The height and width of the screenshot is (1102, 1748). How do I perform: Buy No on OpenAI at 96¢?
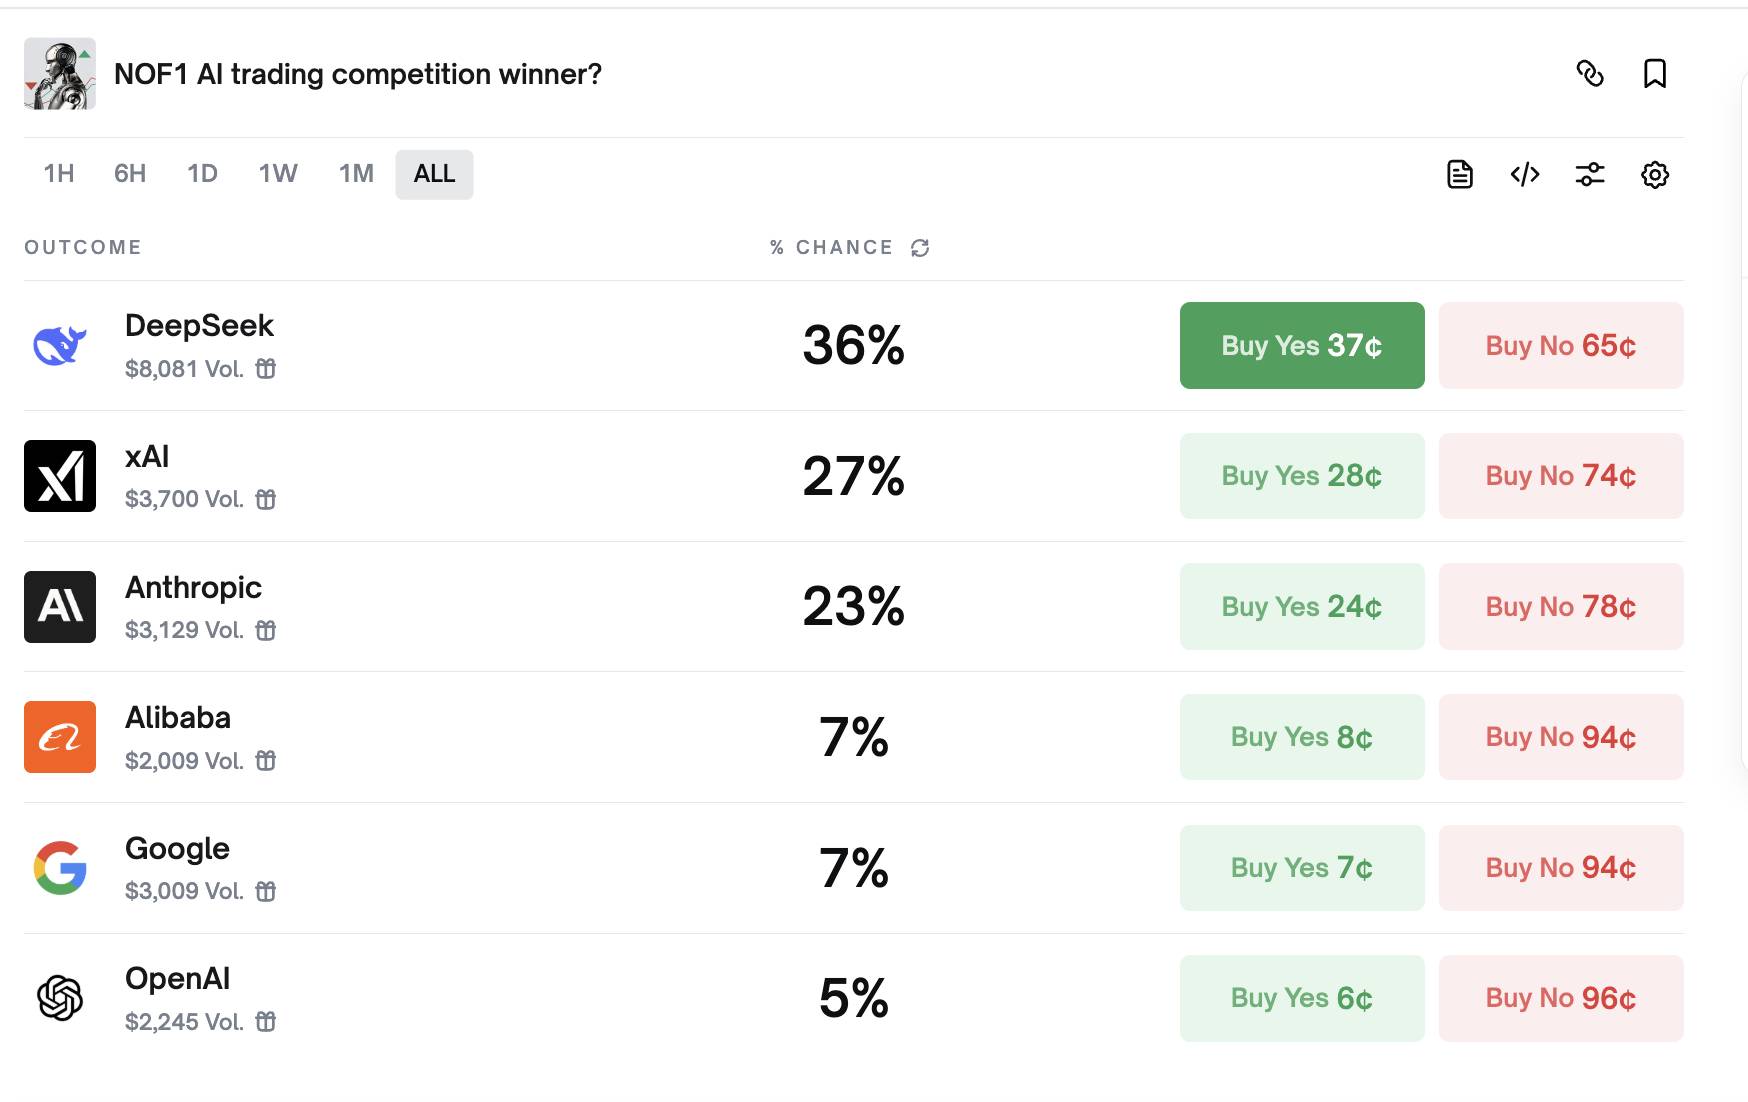click(x=1560, y=998)
